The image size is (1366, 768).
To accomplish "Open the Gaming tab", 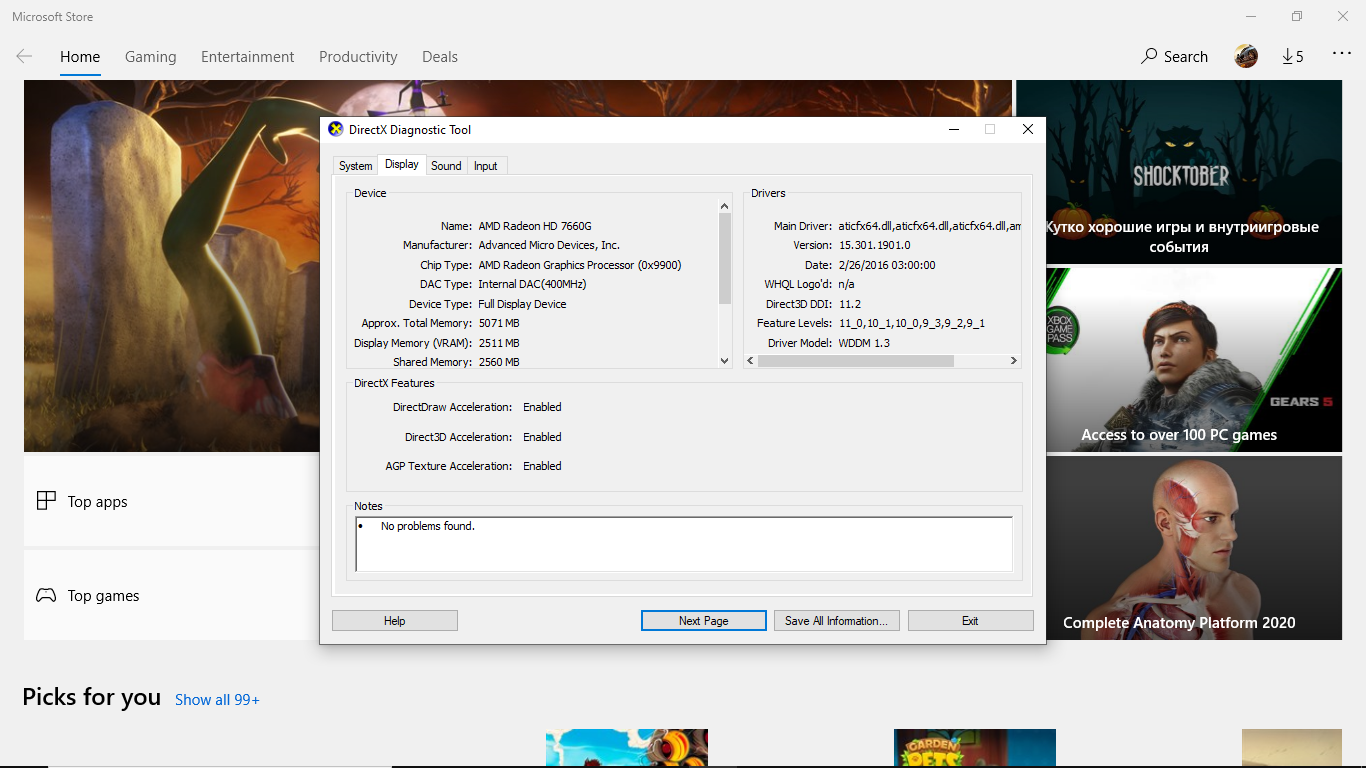I will pyautogui.click(x=151, y=57).
